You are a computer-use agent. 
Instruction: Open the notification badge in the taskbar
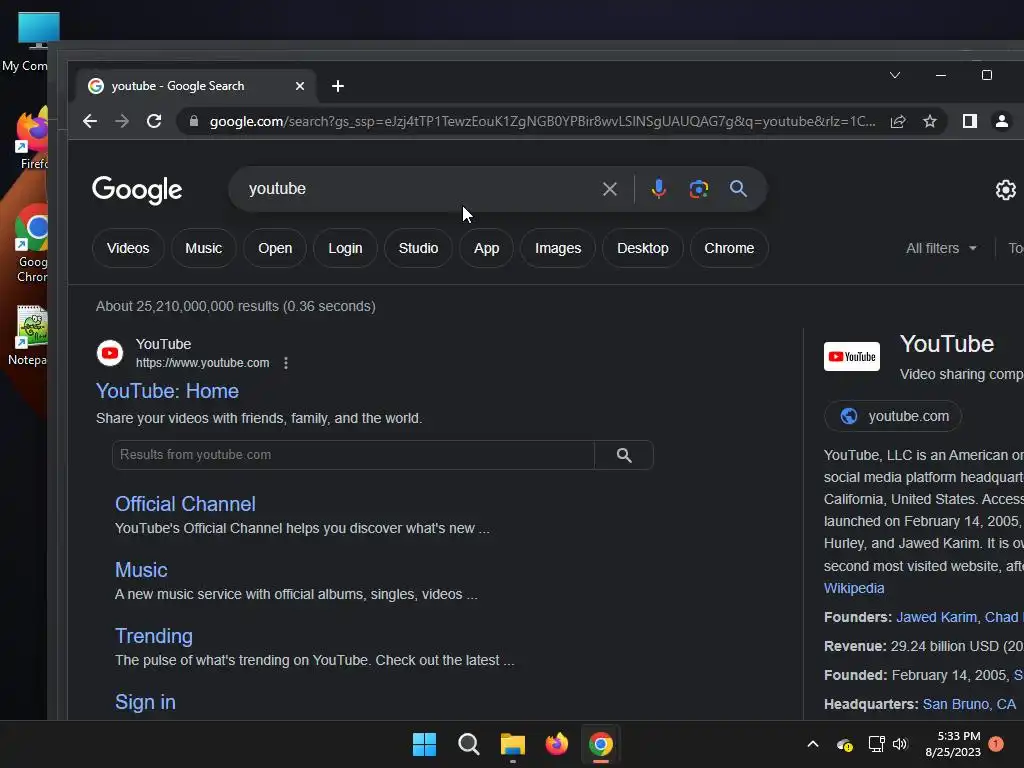[x=996, y=744]
